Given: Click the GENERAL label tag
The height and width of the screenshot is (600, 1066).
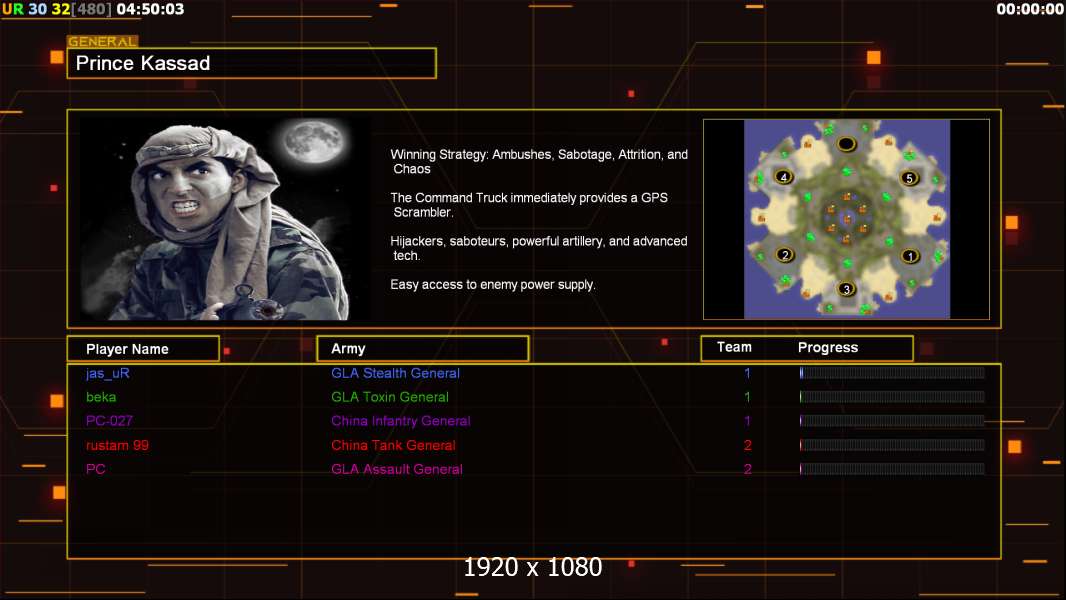Looking at the screenshot, I should coord(103,41).
